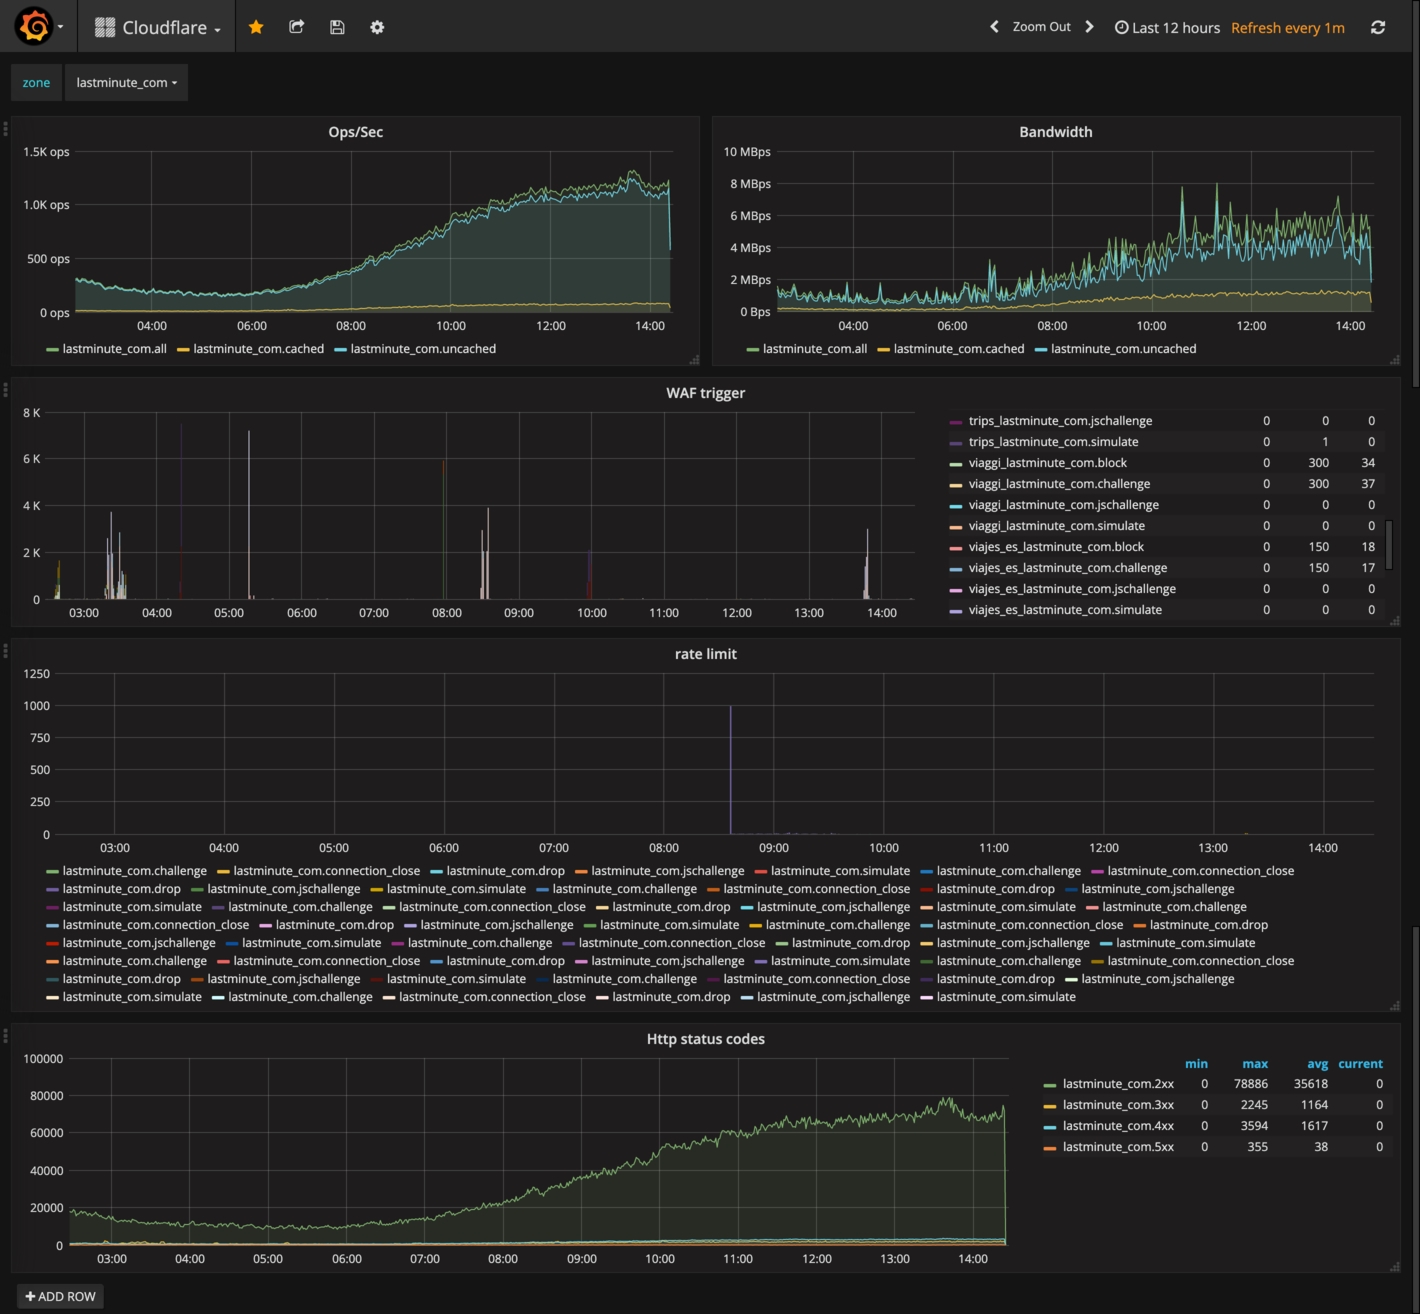Click the refresh dashboard icon
The image size is (1420, 1314).
click(1378, 27)
